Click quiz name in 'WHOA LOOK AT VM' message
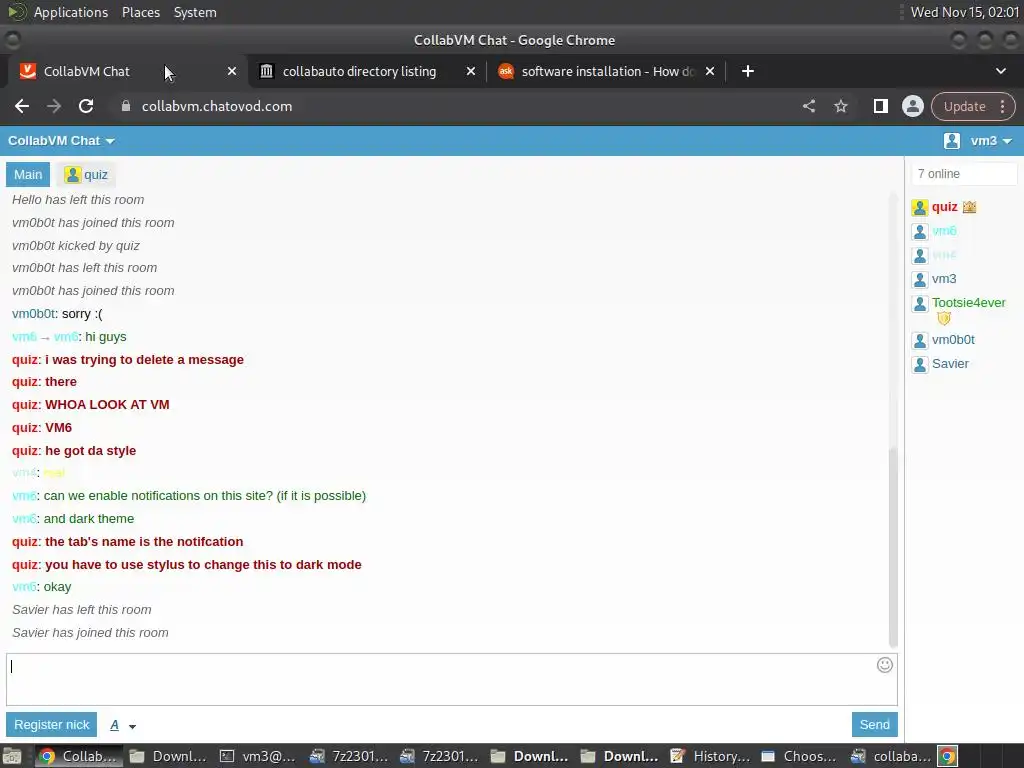The width and height of the screenshot is (1024, 768). point(25,405)
